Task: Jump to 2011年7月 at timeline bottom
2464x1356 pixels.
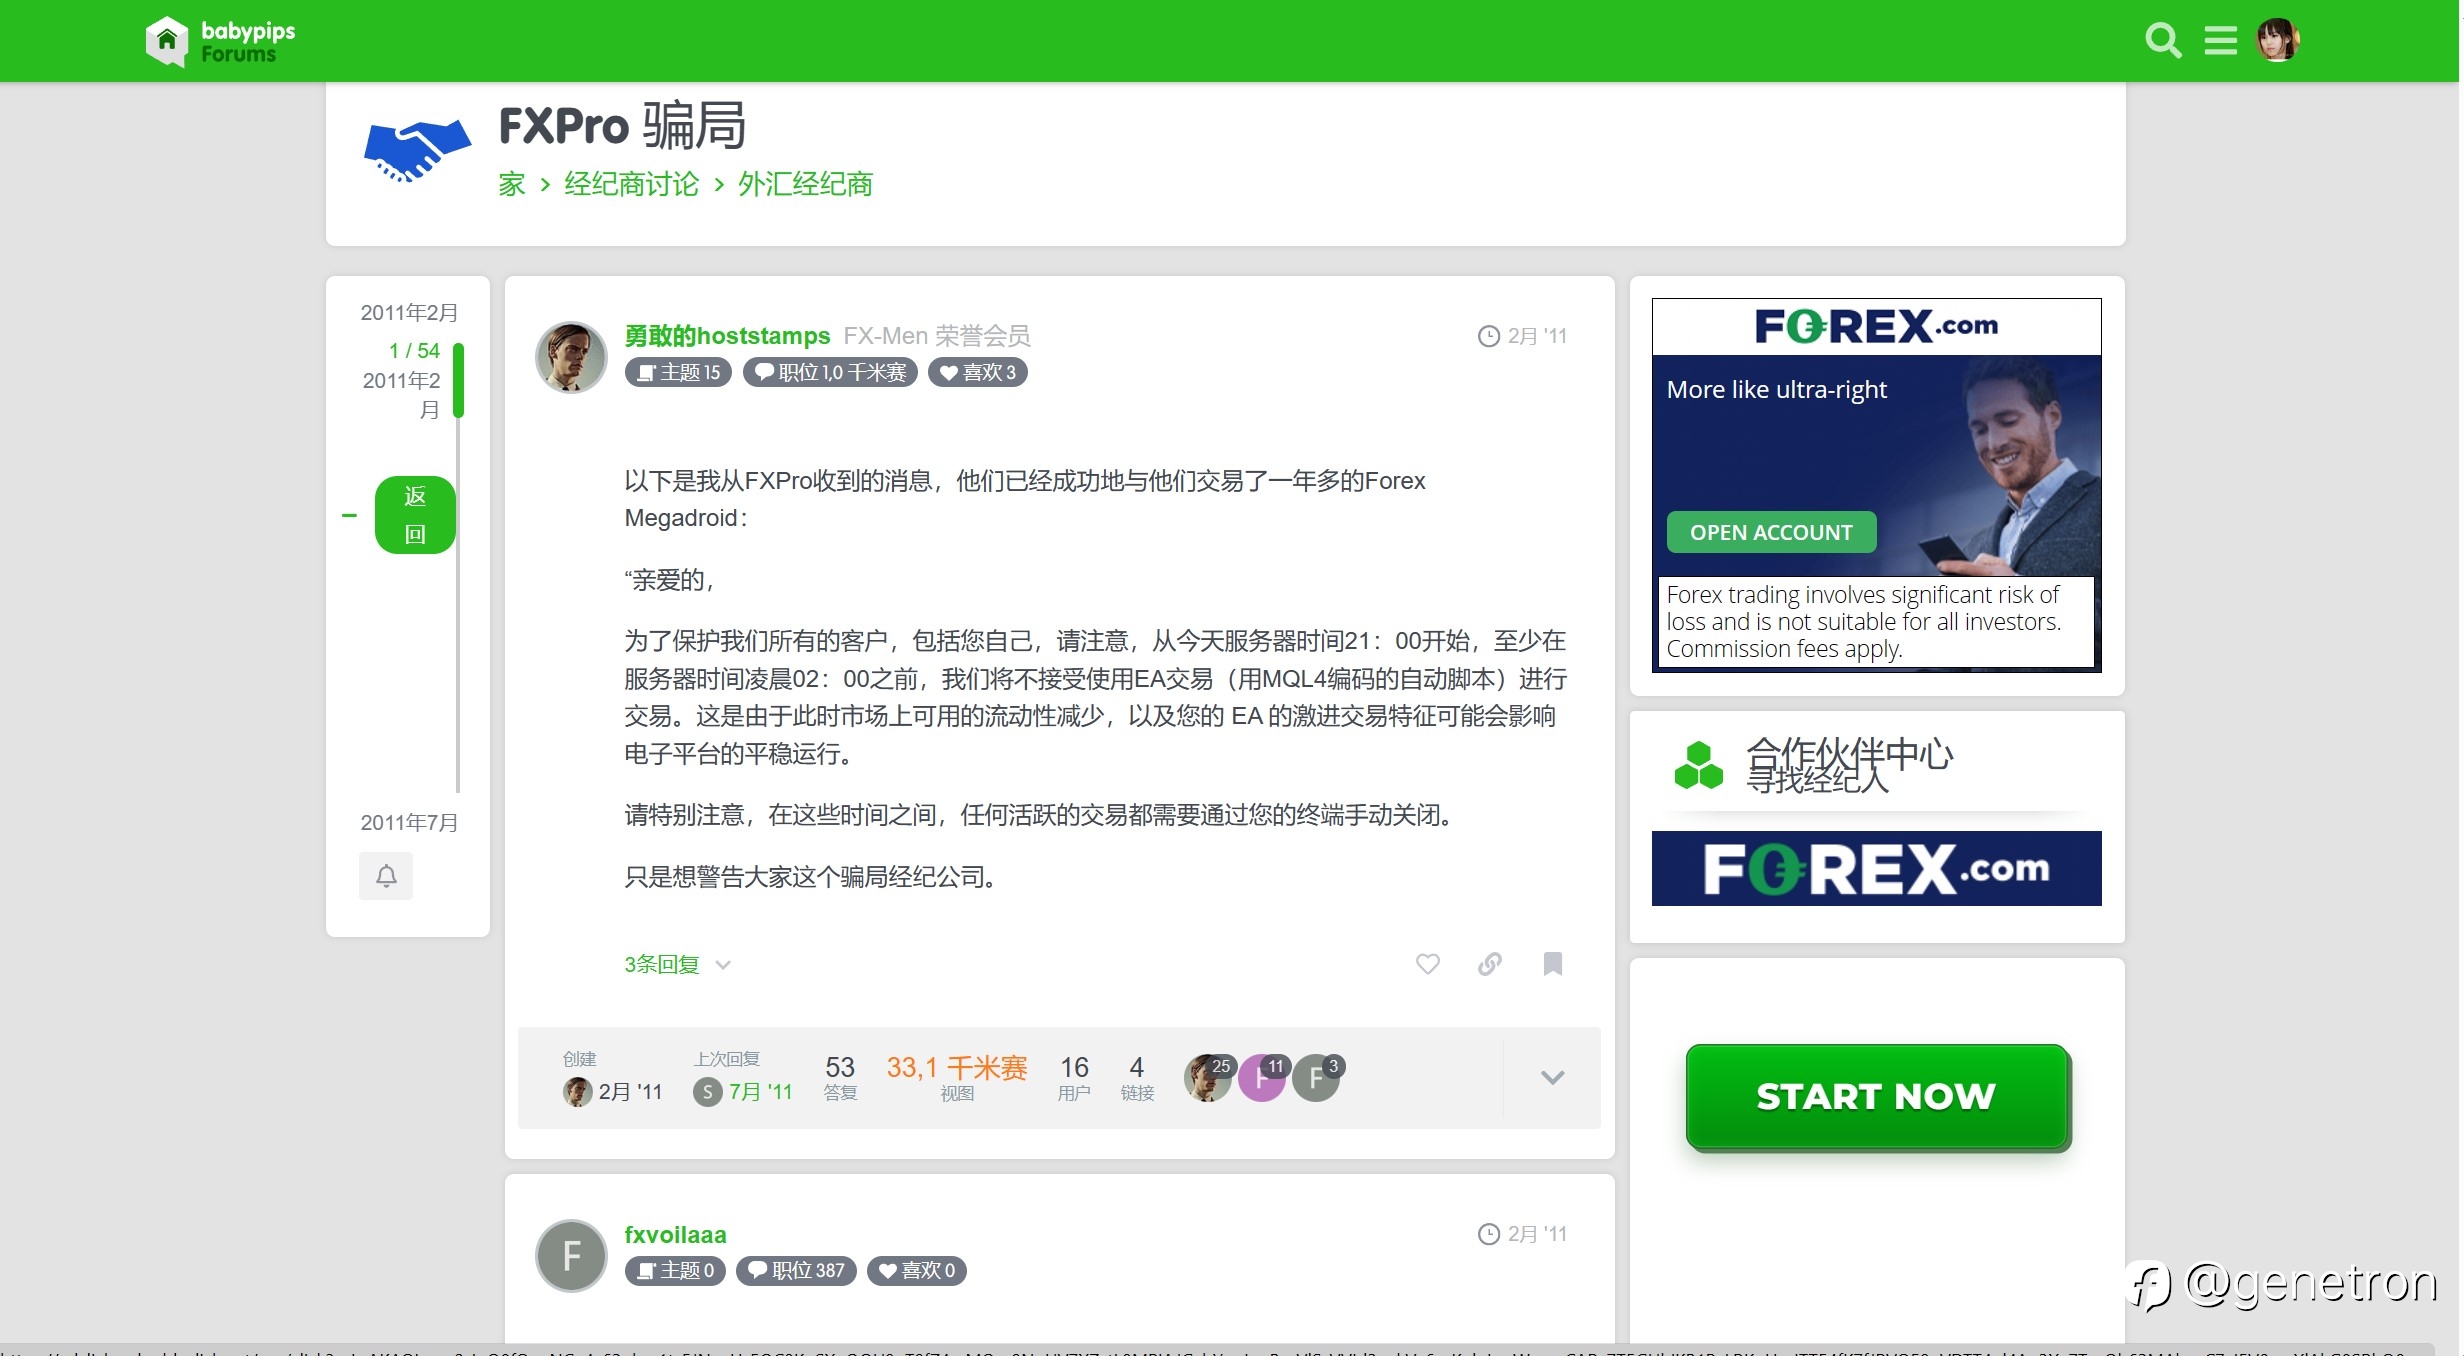Action: click(409, 823)
